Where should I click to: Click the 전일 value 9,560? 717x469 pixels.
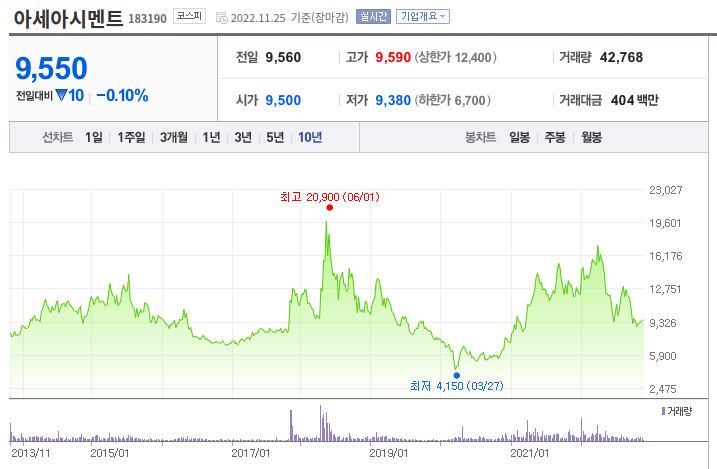click(283, 57)
